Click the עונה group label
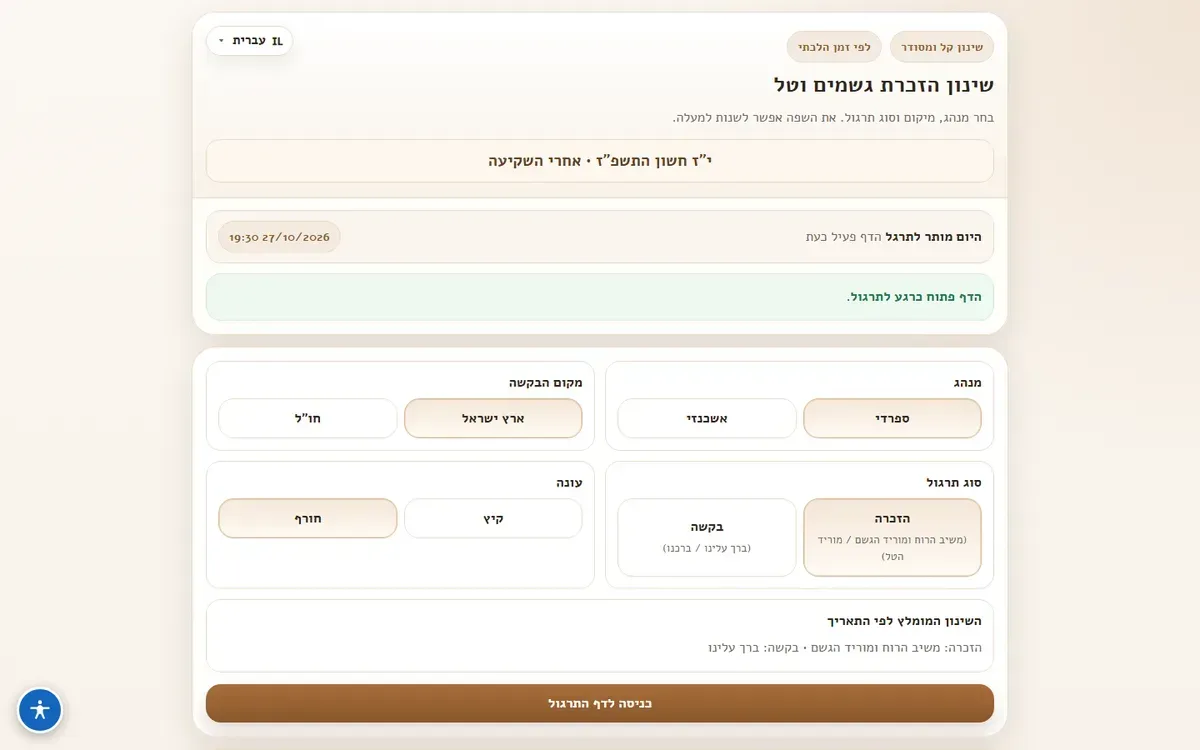Image resolution: width=1200 pixels, height=750 pixels. point(570,482)
